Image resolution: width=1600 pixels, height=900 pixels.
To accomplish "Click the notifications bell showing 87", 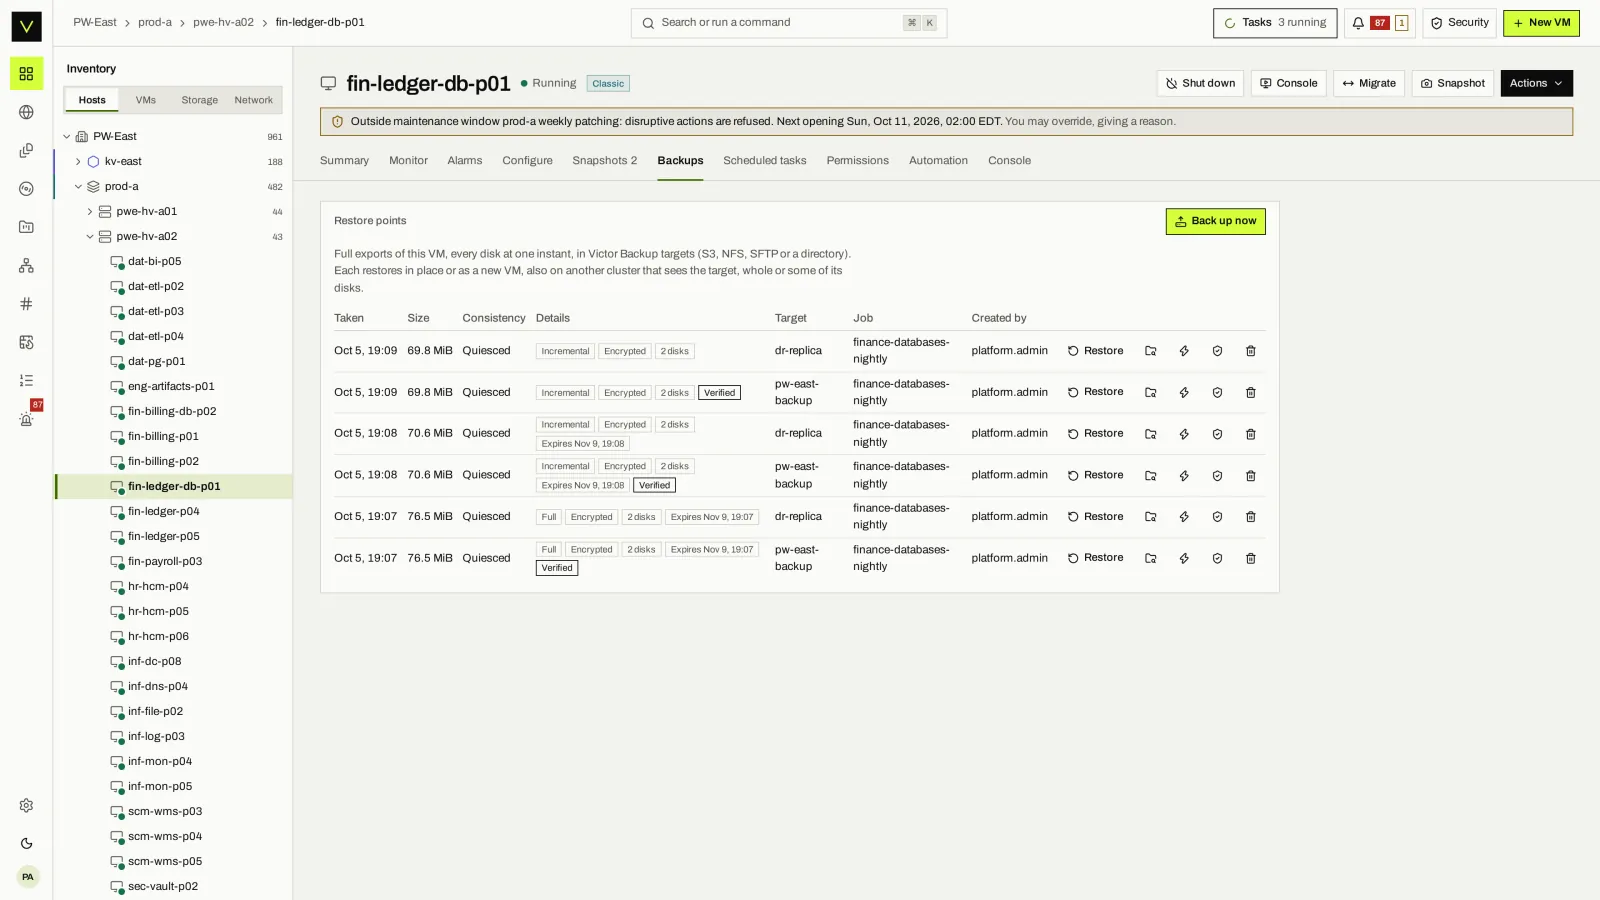I will 1379,23.
